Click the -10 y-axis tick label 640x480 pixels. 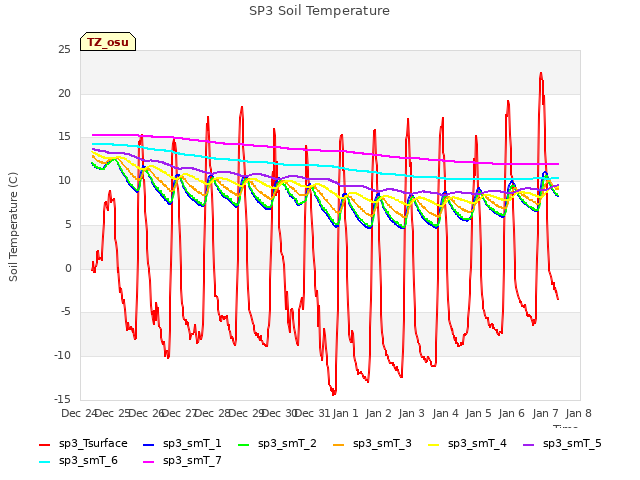62,356
